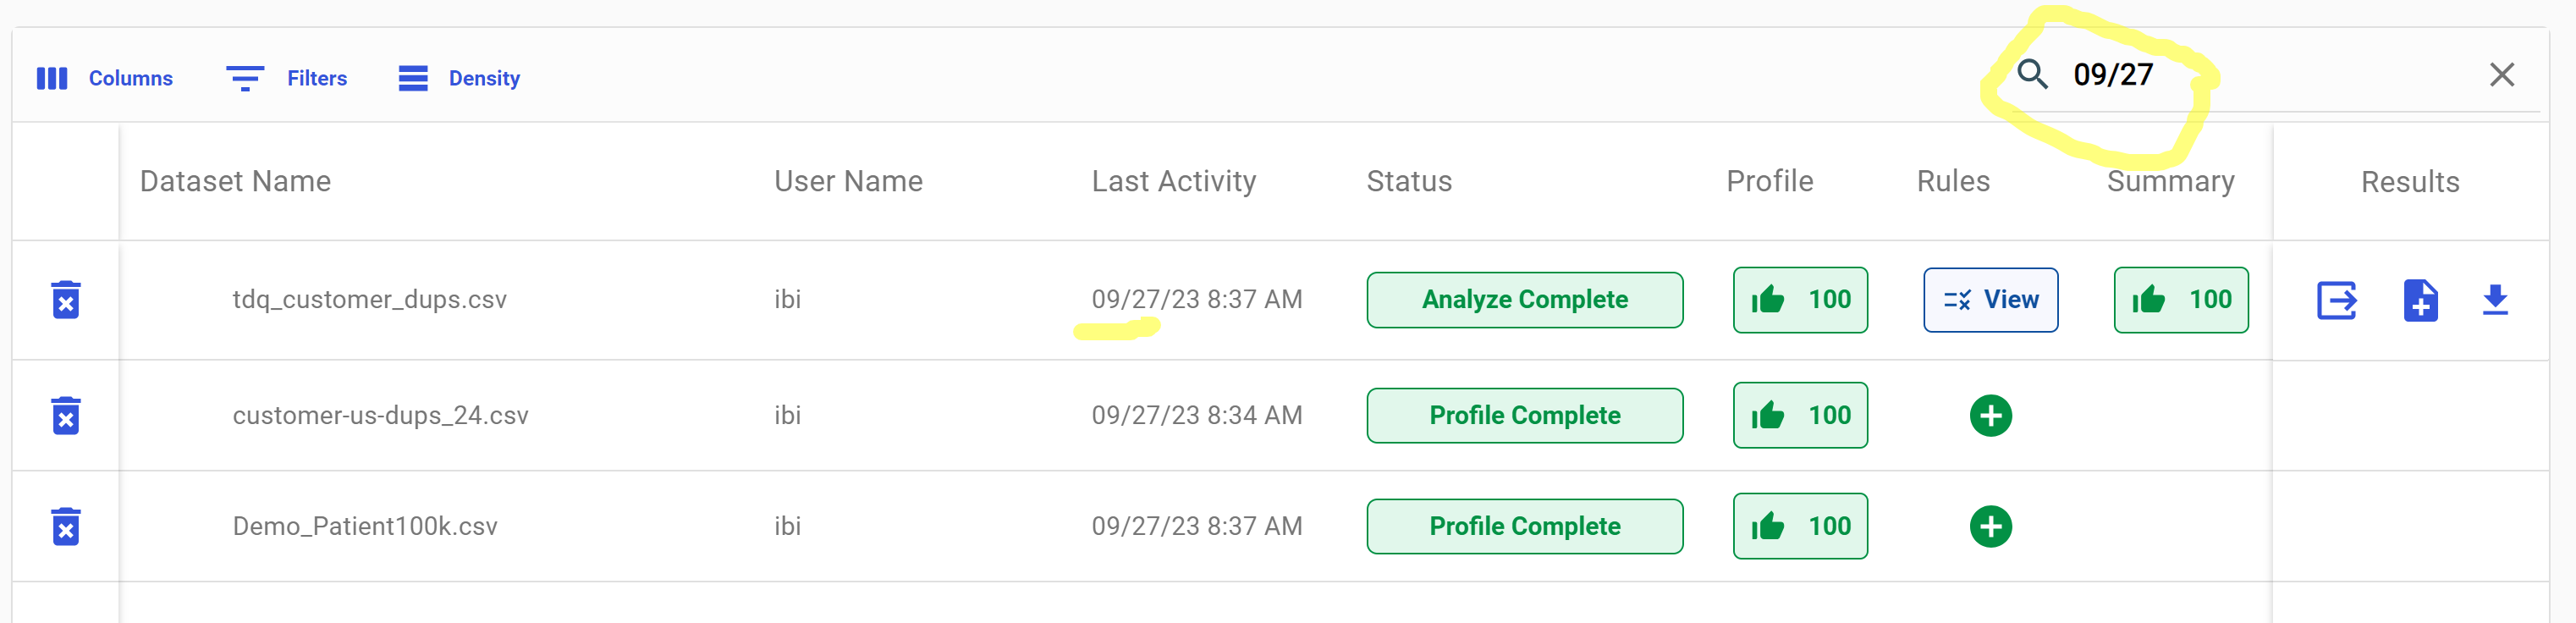The height and width of the screenshot is (623, 2576).
Task: Edit the 09/27 search text field
Action: pos(2113,74)
